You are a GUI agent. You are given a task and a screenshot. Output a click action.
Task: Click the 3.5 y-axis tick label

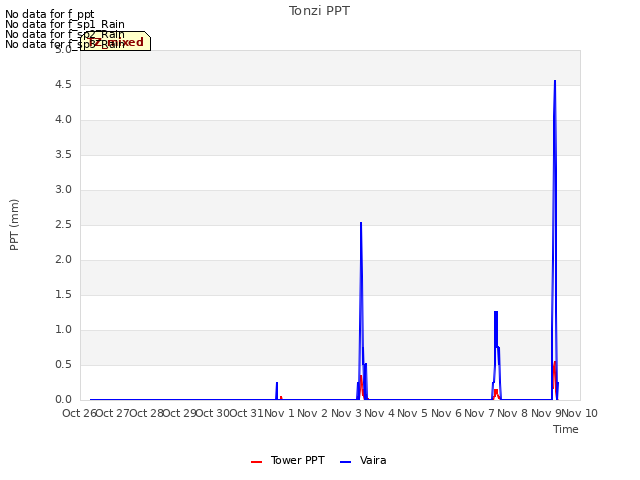pos(63,155)
